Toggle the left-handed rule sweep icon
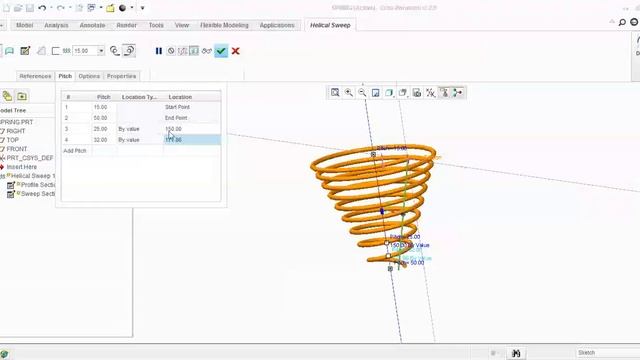The width and height of the screenshot is (640, 360). tap(115, 51)
